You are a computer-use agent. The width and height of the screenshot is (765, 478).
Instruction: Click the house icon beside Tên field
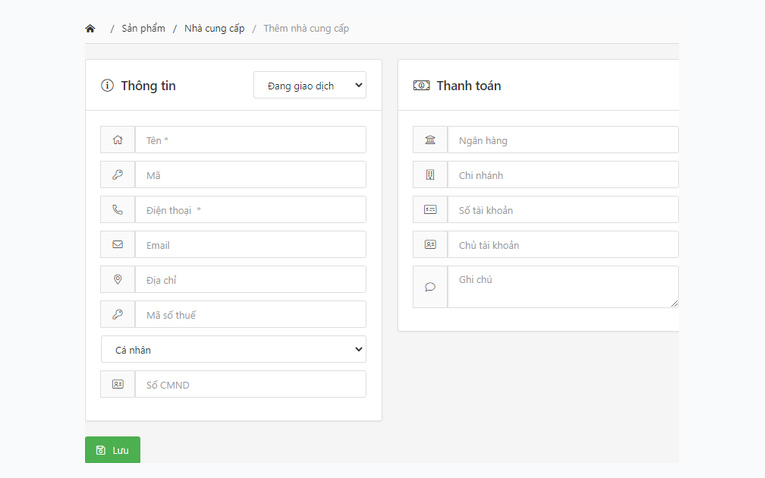[x=118, y=140]
